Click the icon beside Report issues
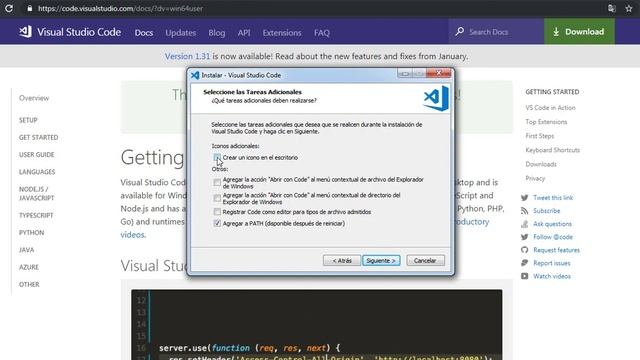640x360 pixels. click(524, 263)
